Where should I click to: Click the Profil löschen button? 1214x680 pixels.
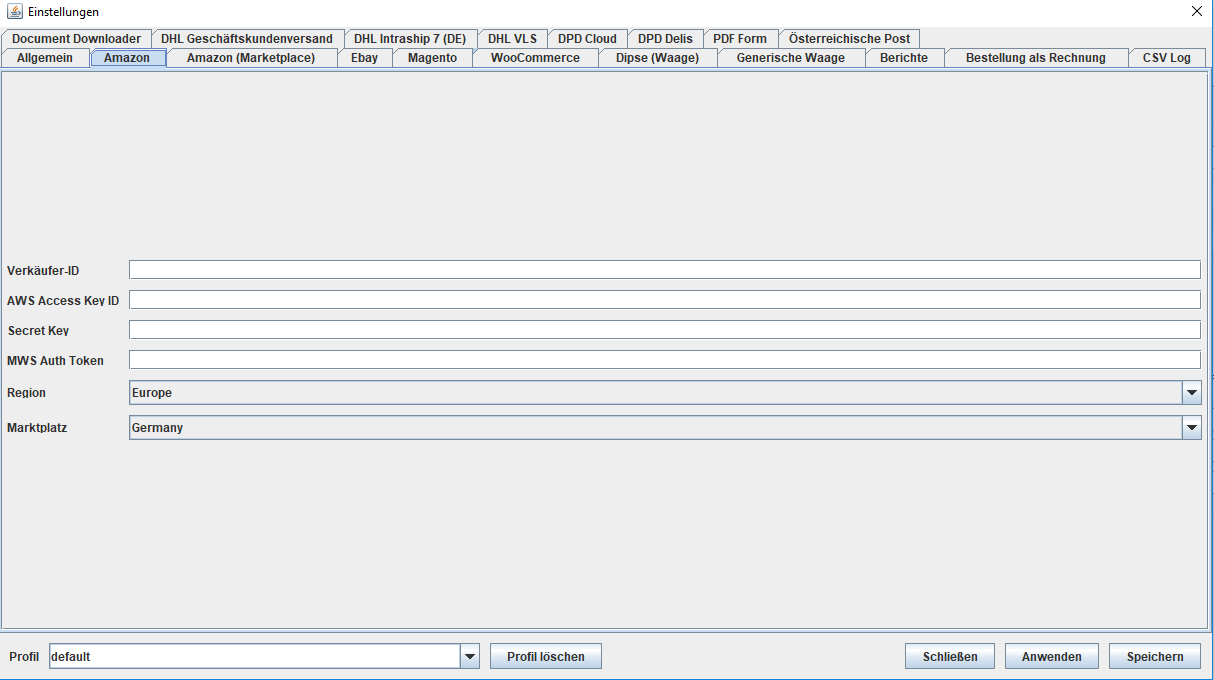pyautogui.click(x=545, y=656)
